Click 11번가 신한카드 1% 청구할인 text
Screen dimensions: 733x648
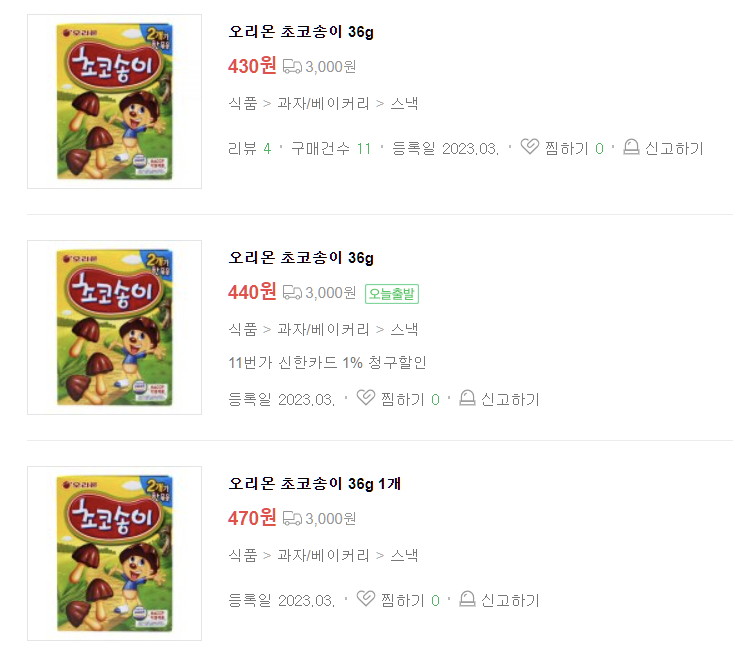click(x=327, y=362)
